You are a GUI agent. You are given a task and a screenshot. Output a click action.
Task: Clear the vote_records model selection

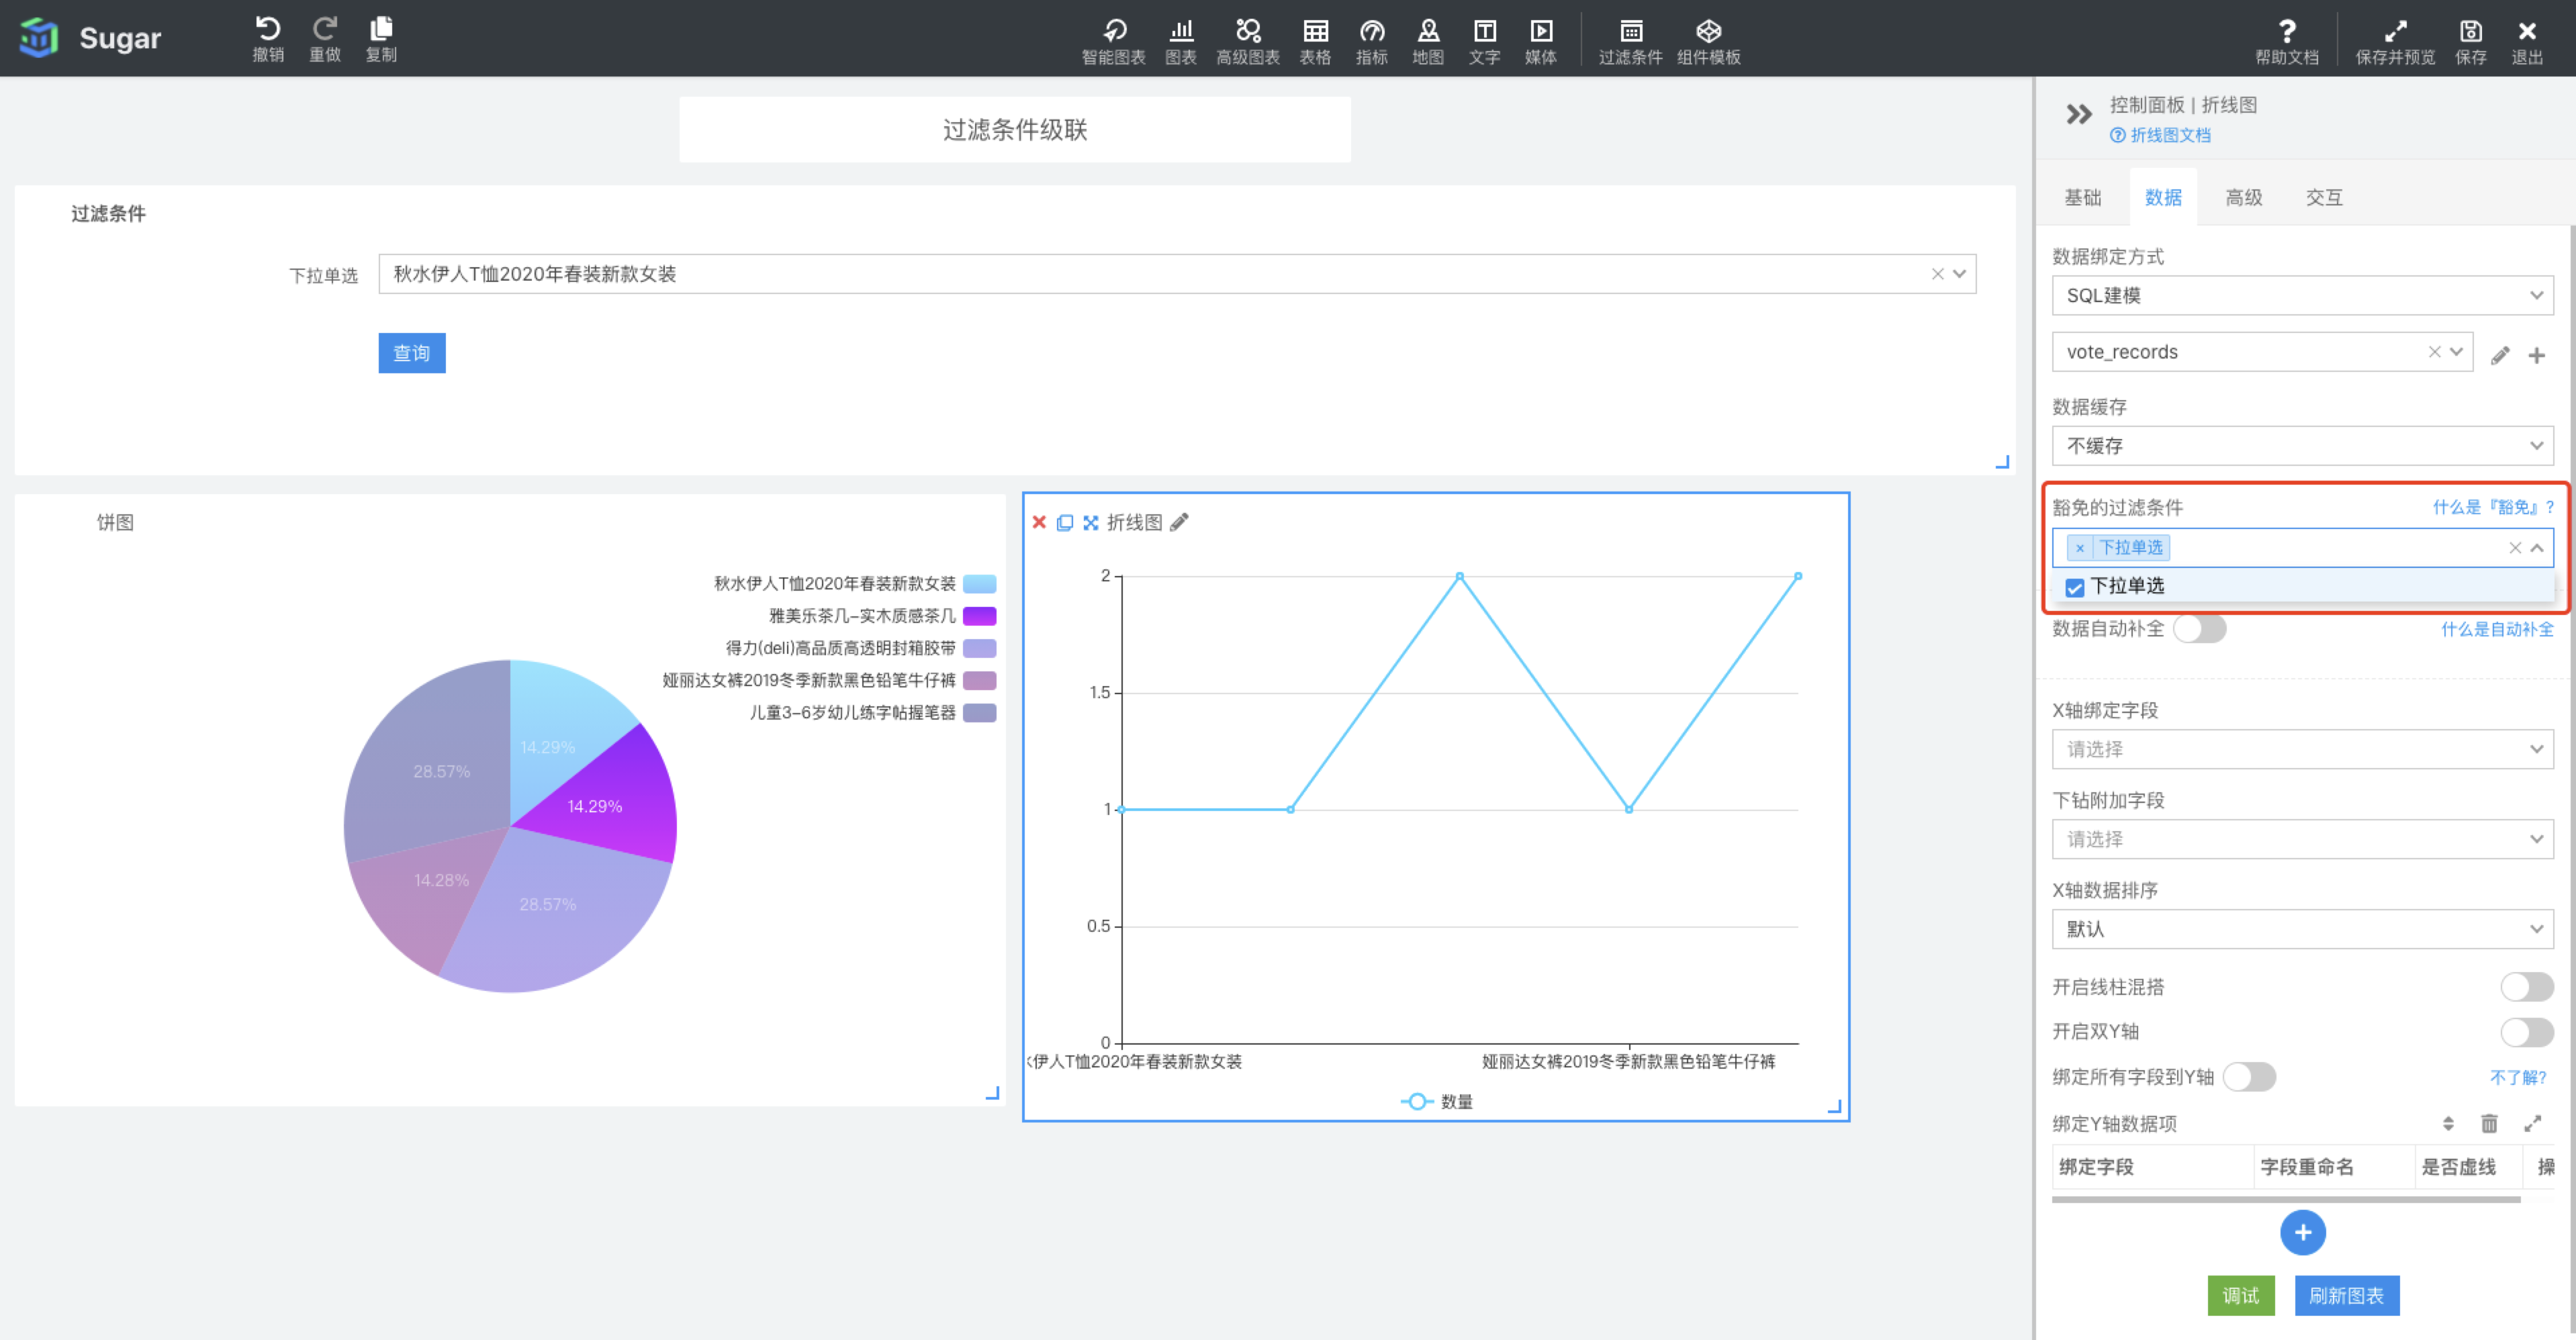(x=2434, y=351)
